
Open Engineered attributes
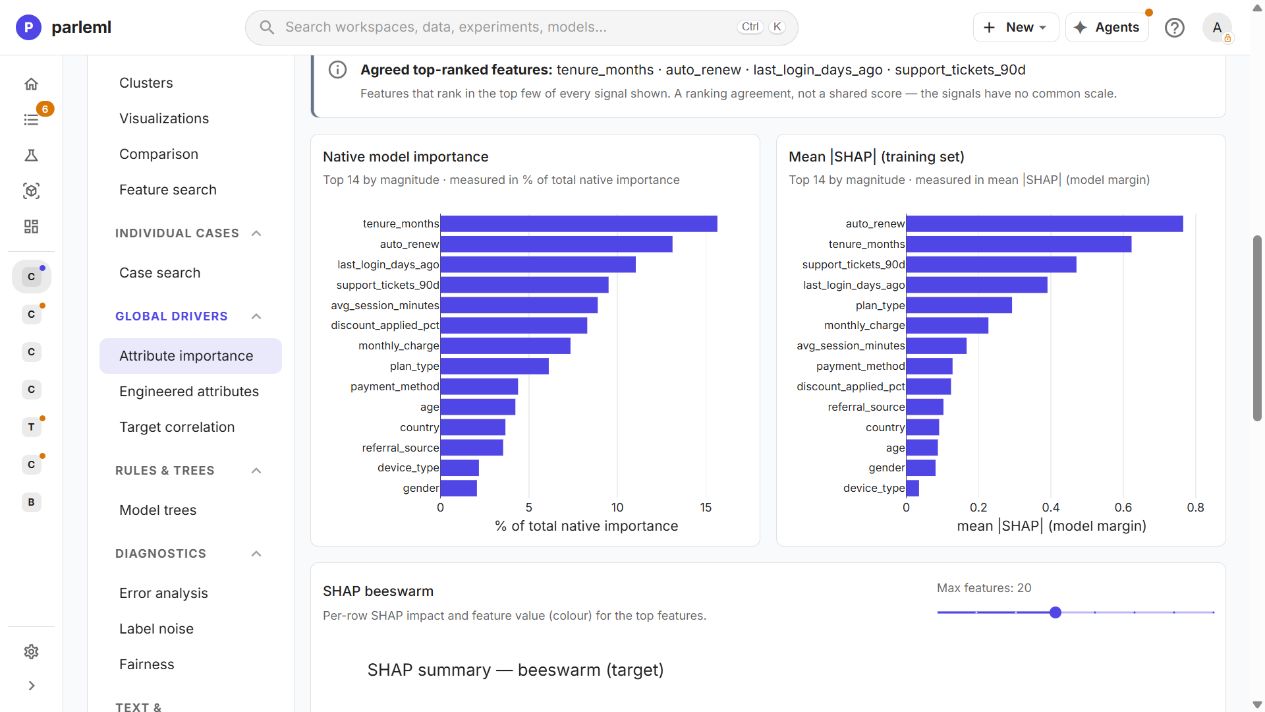tap(189, 391)
